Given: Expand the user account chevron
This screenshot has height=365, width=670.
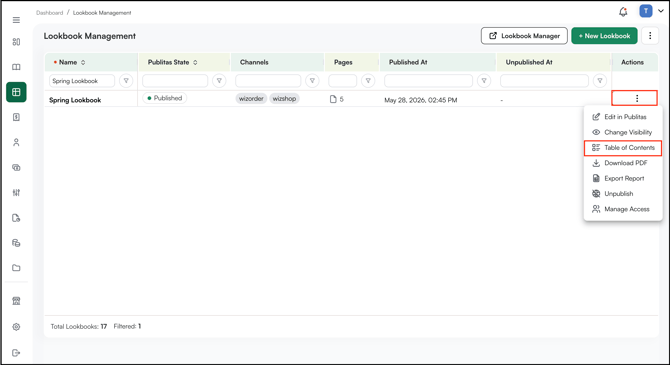Looking at the screenshot, I should click(x=661, y=11).
